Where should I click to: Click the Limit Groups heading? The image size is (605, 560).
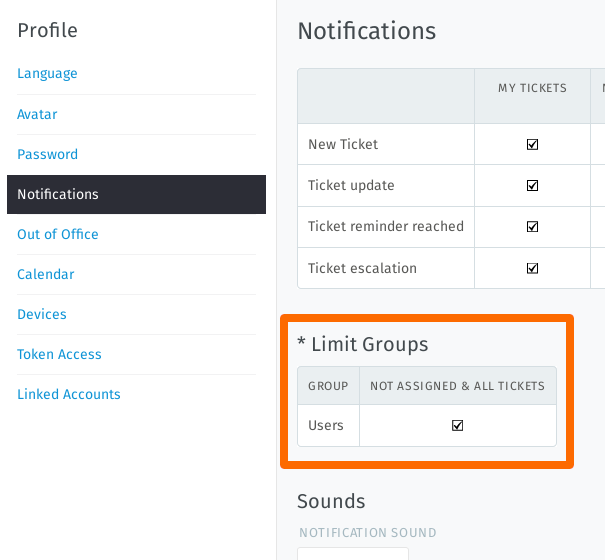pos(363,344)
